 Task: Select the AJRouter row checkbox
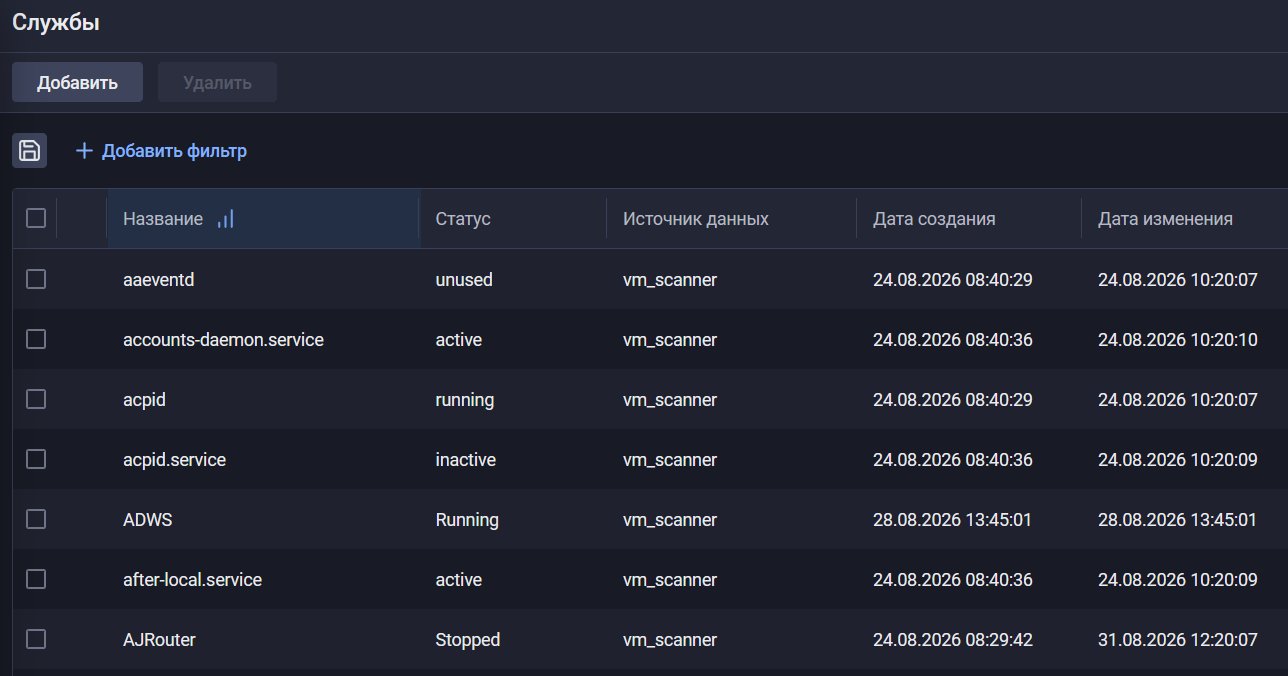tap(36, 640)
